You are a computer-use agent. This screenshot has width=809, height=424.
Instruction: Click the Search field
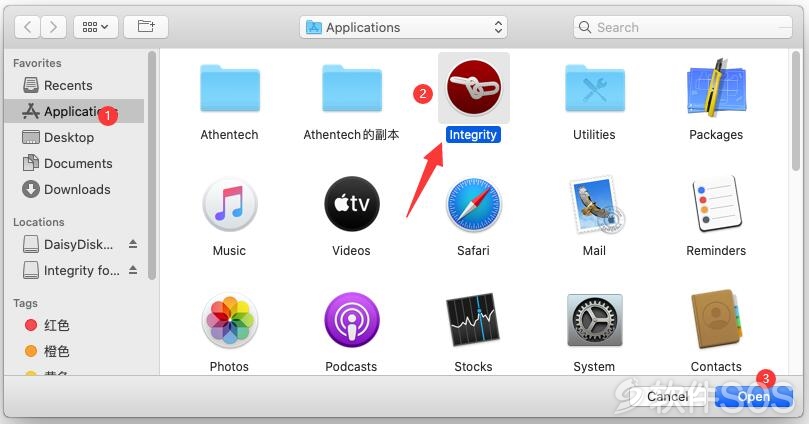pos(683,27)
